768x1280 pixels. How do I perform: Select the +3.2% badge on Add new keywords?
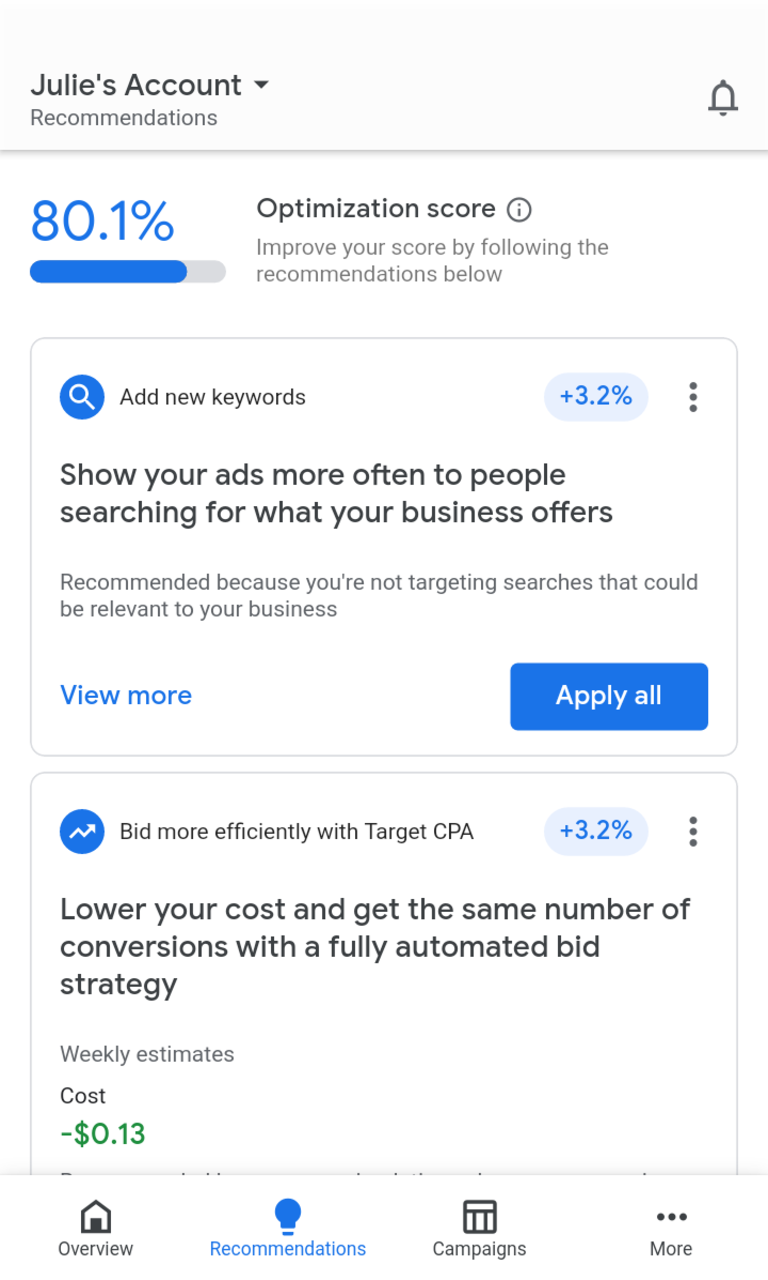[595, 396]
